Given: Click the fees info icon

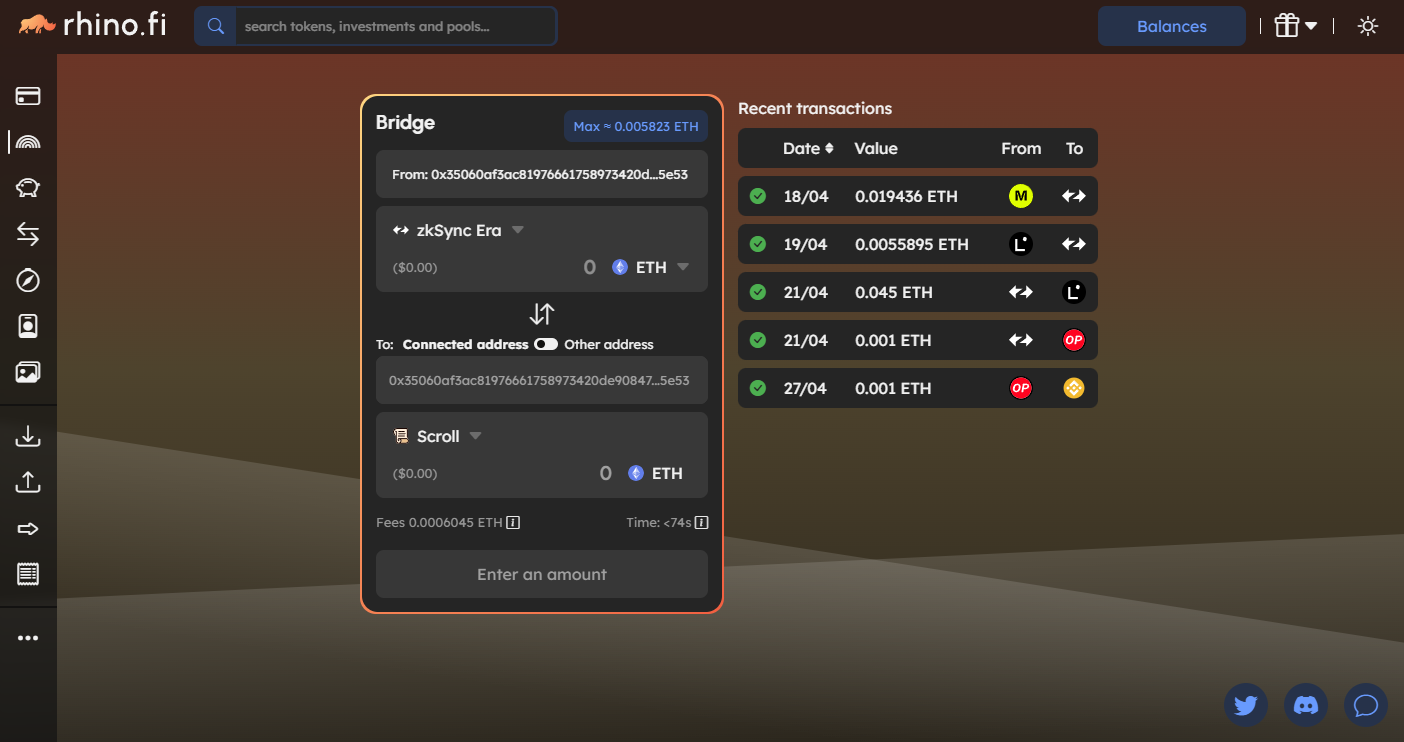Looking at the screenshot, I should tap(513, 522).
